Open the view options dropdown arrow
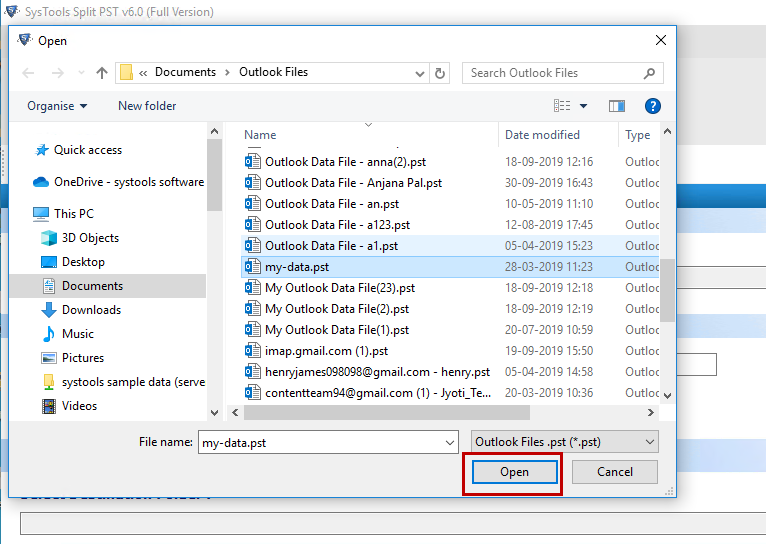Viewport: 766px width, 544px height. click(583, 106)
